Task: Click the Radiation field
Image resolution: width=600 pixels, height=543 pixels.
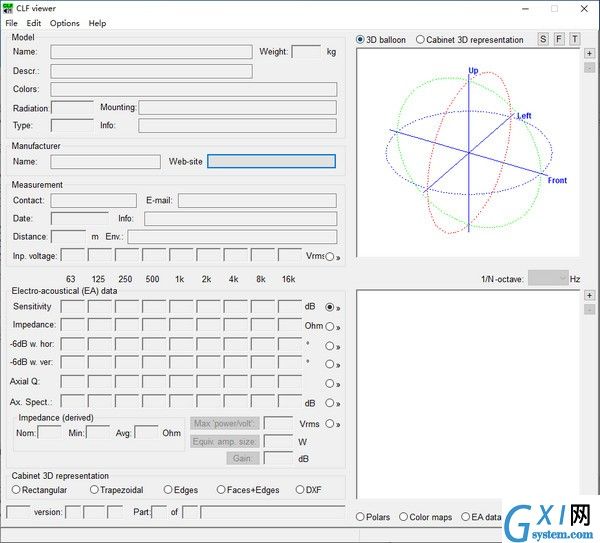Action: [x=72, y=108]
